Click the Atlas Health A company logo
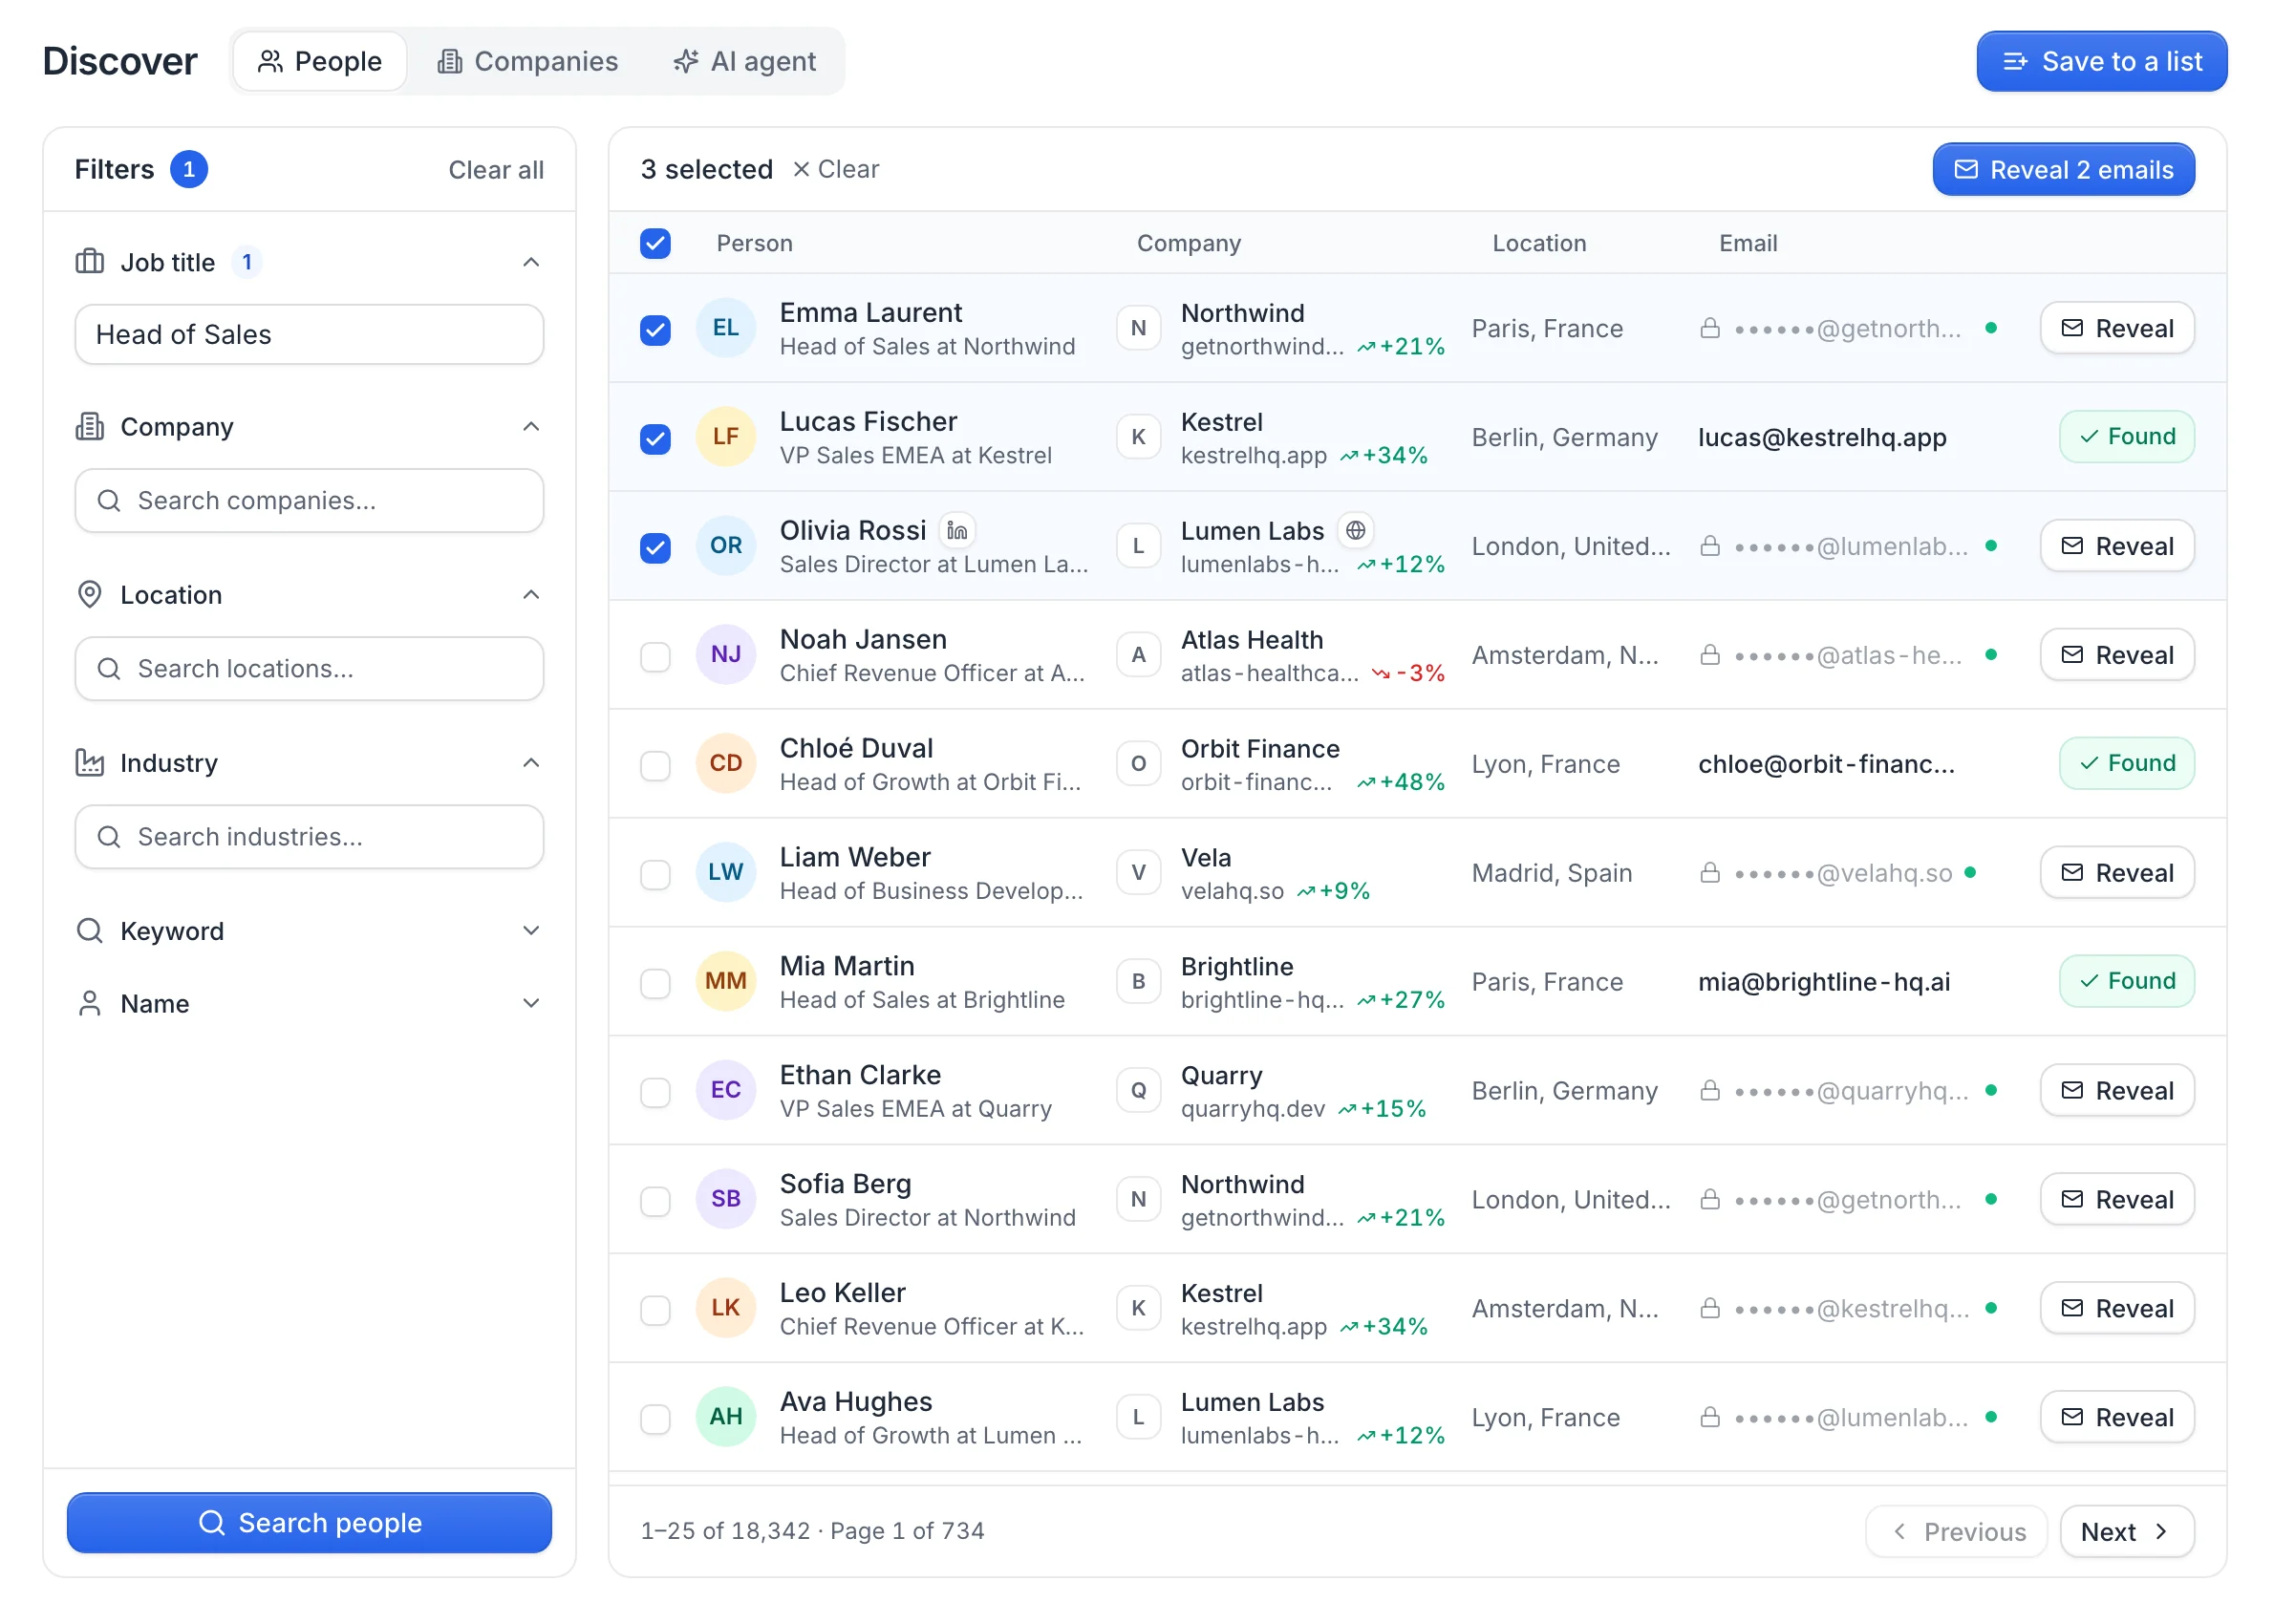 (x=1138, y=655)
